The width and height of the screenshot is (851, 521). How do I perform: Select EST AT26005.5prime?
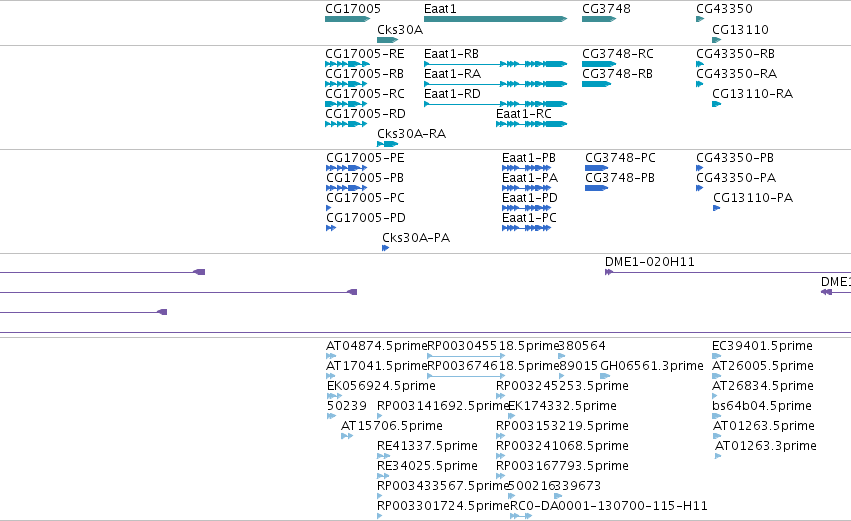coord(763,366)
